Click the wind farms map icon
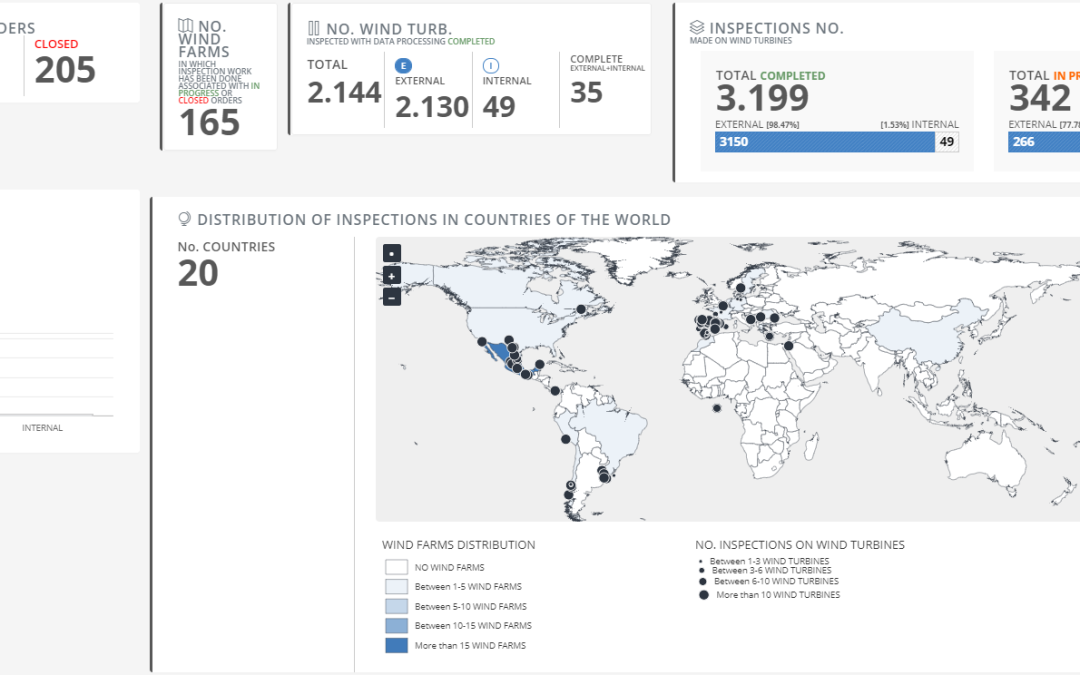This screenshot has height=675, width=1080. [x=185, y=26]
